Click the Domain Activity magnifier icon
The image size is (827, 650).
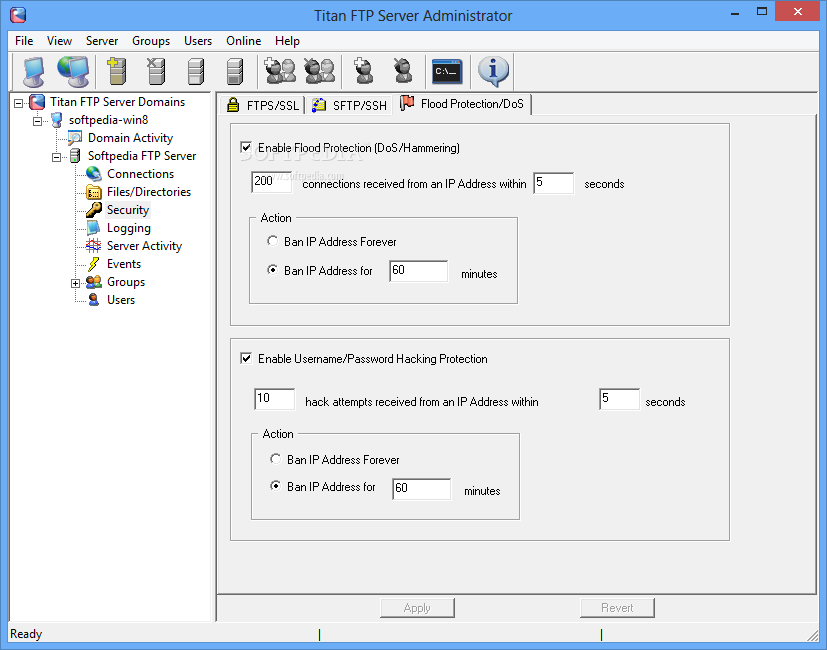tap(75, 138)
